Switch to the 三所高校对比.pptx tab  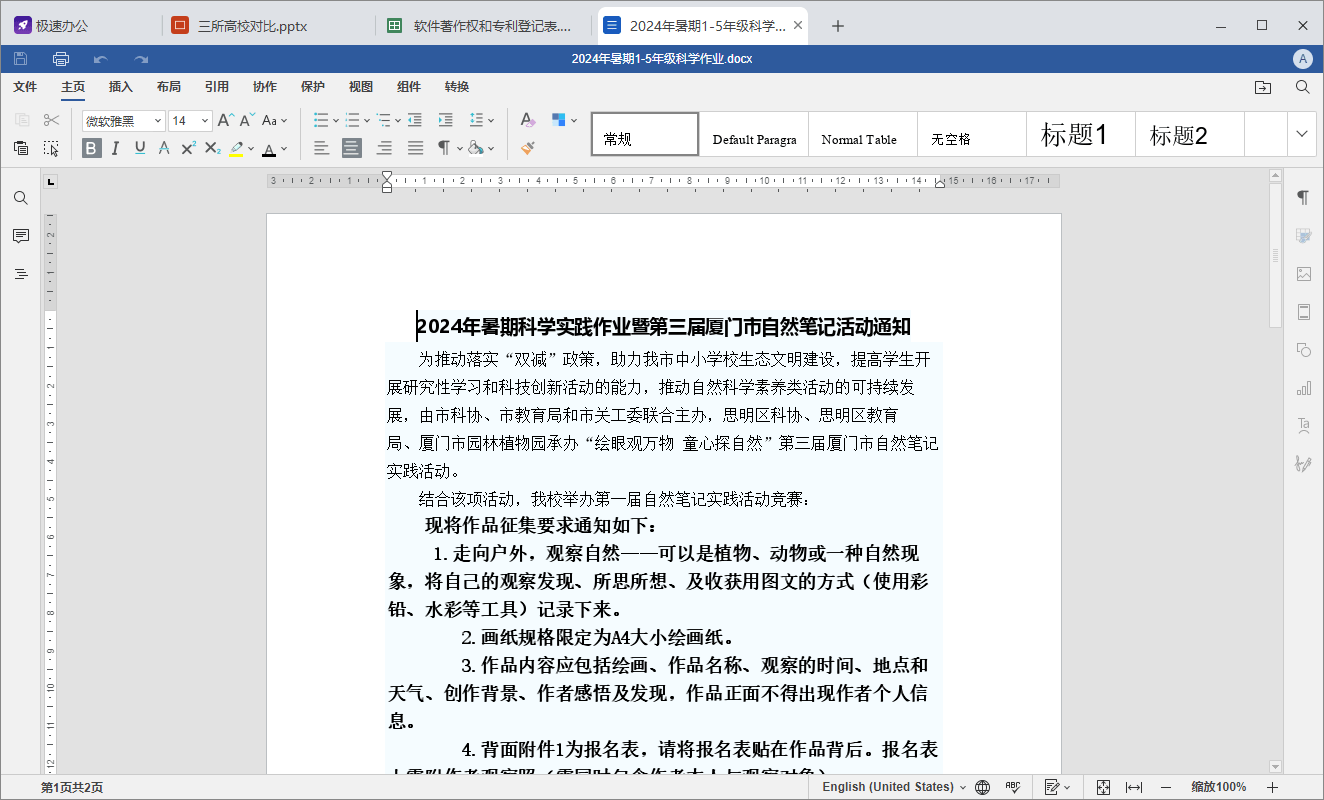pos(266,26)
